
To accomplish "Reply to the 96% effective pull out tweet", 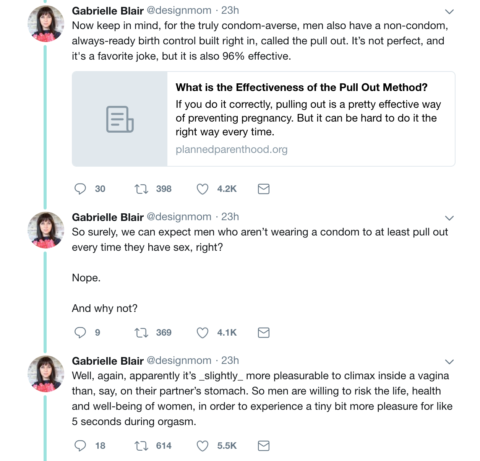I will 80,189.
